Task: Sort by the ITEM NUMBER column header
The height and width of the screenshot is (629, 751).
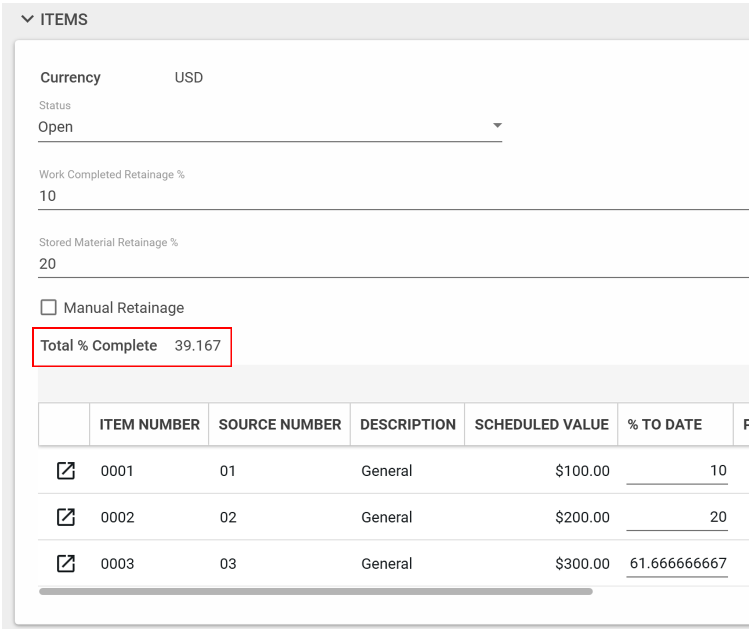Action: (x=149, y=424)
